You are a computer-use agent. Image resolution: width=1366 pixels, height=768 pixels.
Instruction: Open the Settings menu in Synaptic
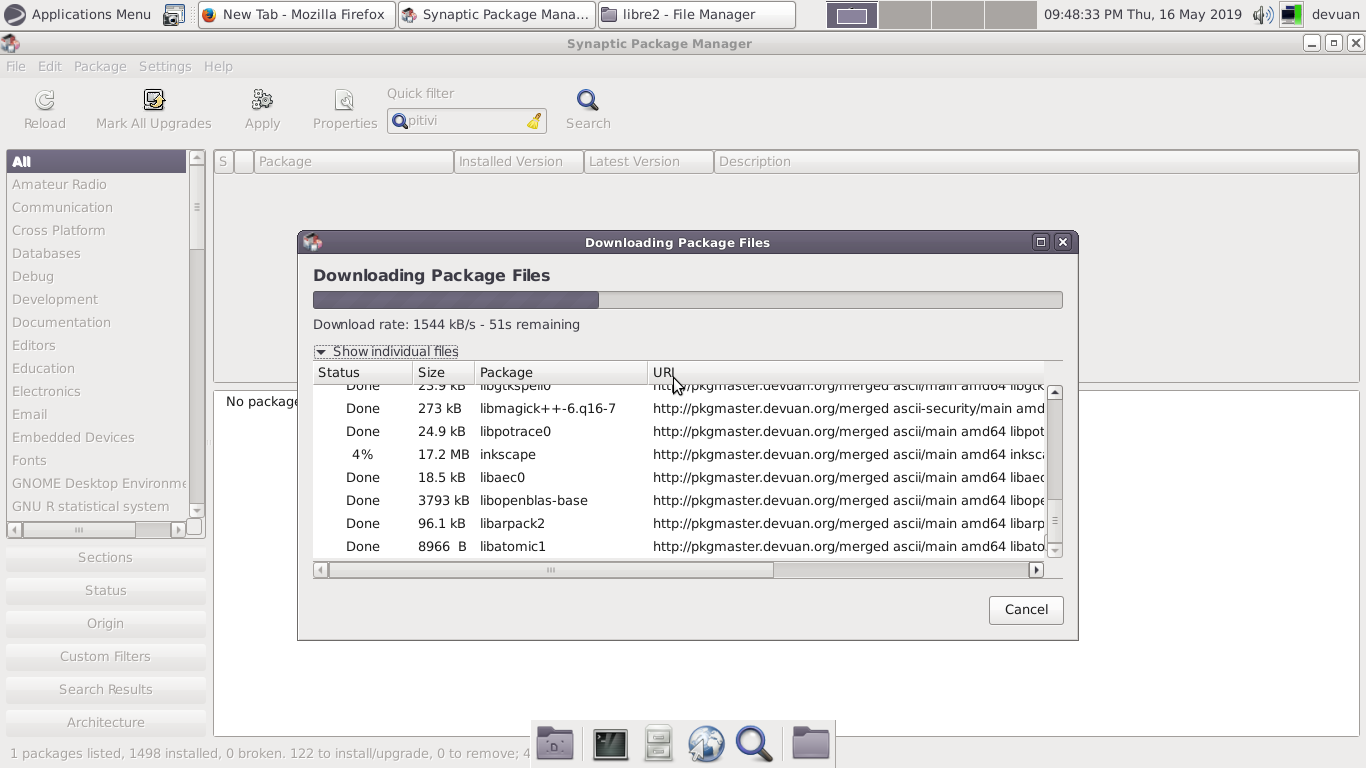[x=165, y=66]
